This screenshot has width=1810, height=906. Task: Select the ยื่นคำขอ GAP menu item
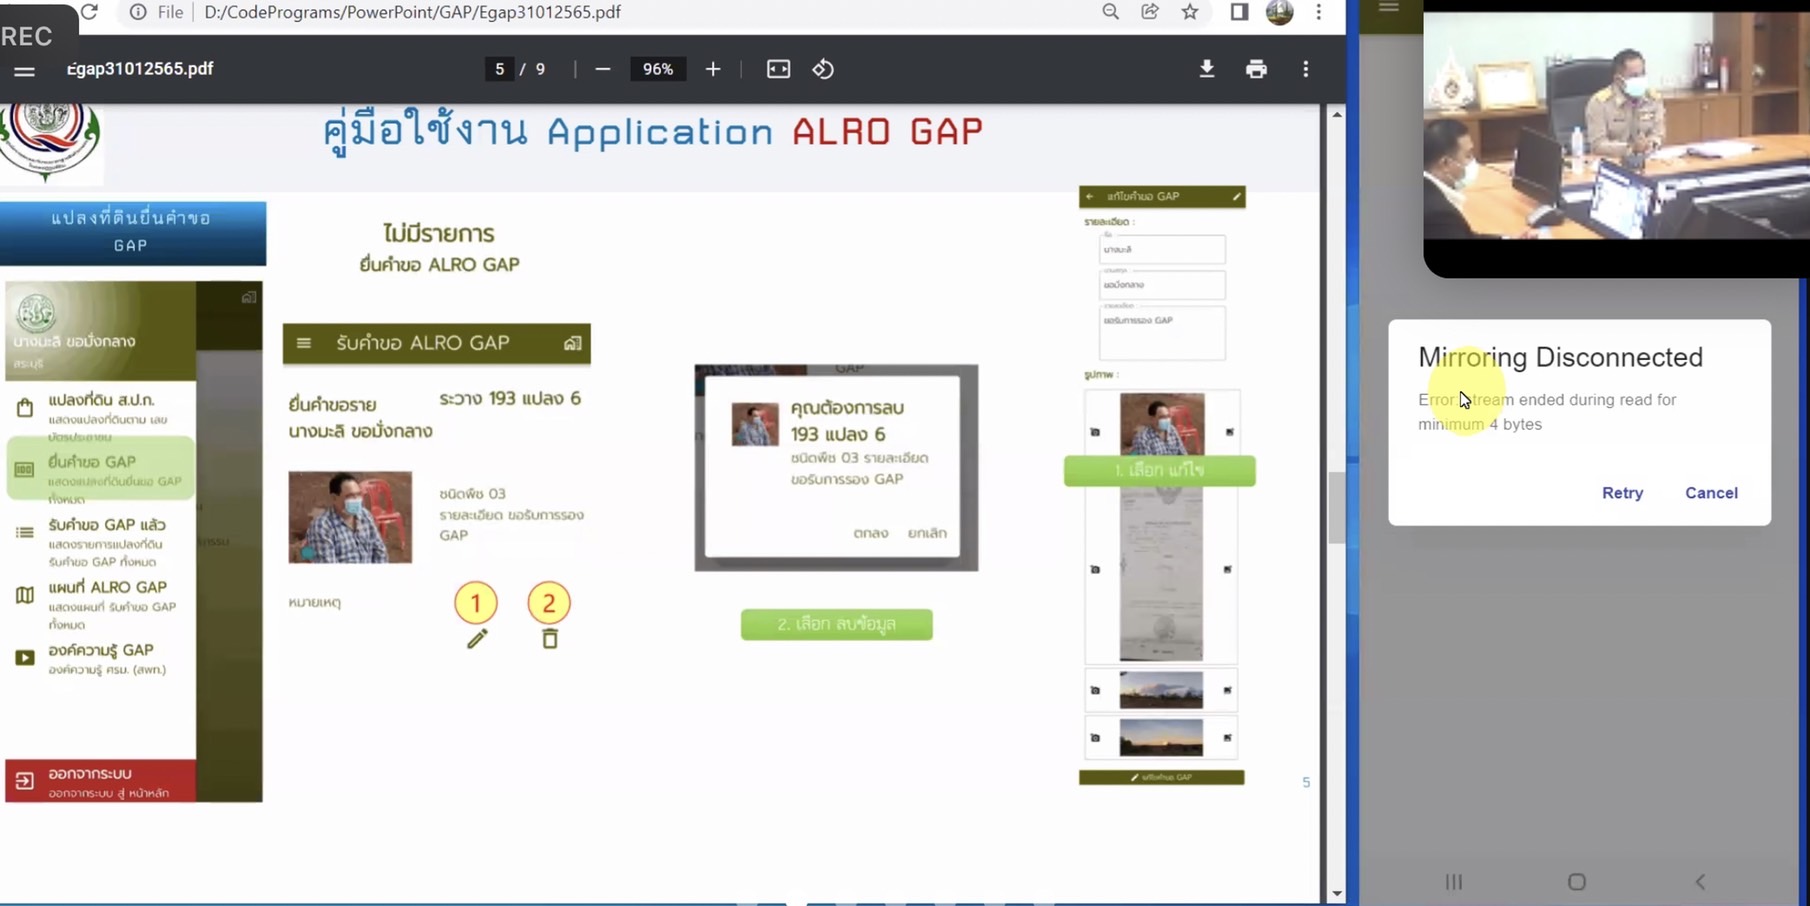tap(101, 469)
